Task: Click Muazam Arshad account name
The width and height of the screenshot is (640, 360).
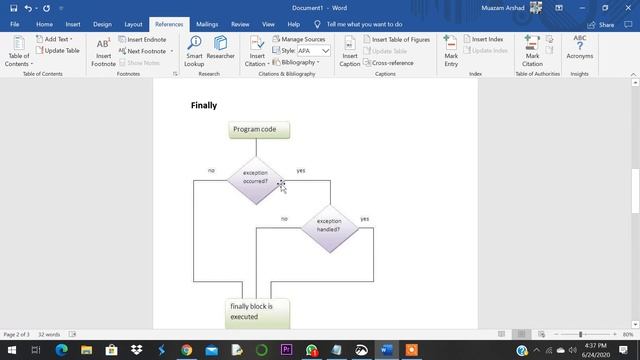Action: [502, 8]
